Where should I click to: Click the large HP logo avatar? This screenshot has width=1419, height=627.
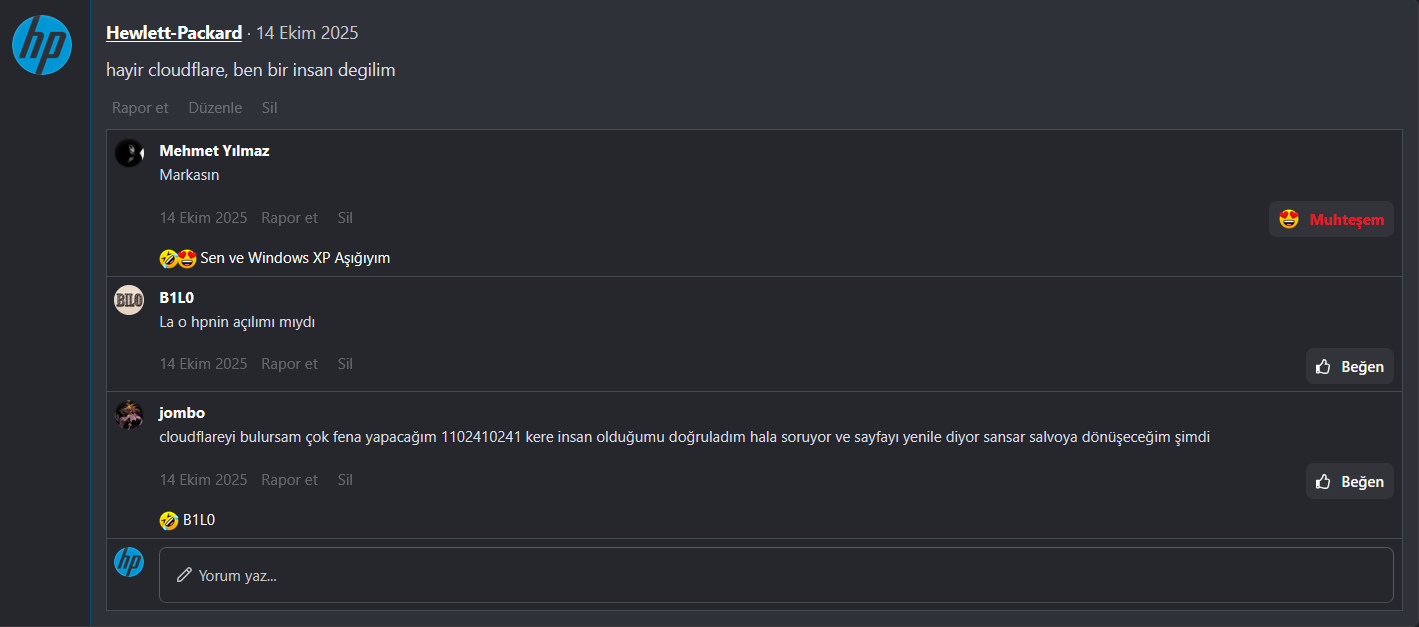click(x=41, y=45)
